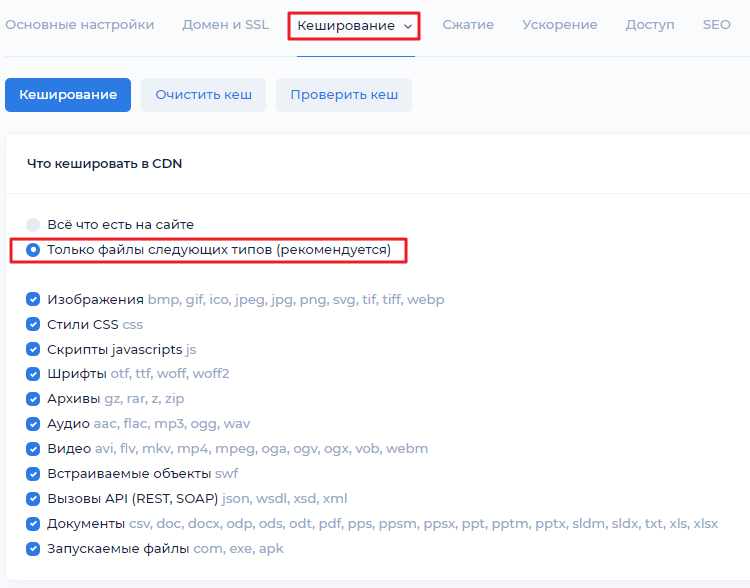Toggle the Видео checkbox

[33, 449]
